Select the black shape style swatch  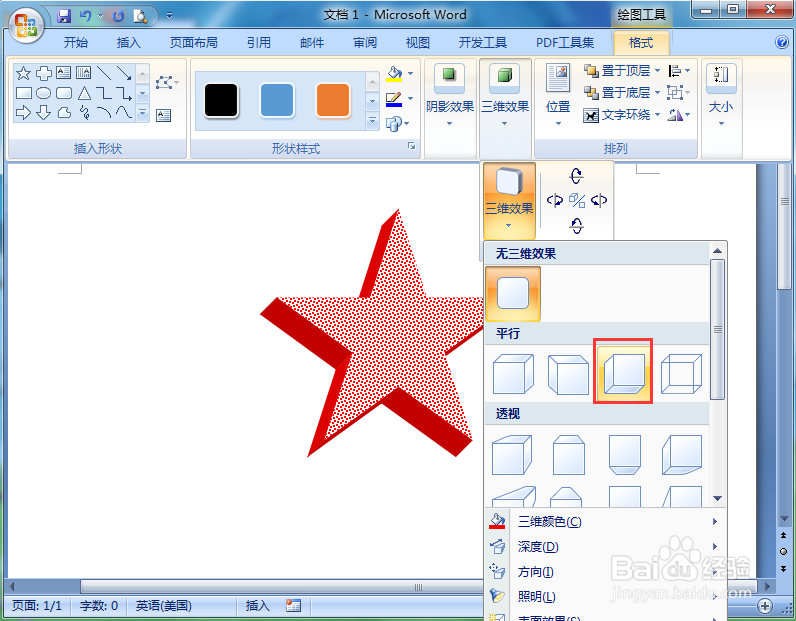(x=221, y=100)
